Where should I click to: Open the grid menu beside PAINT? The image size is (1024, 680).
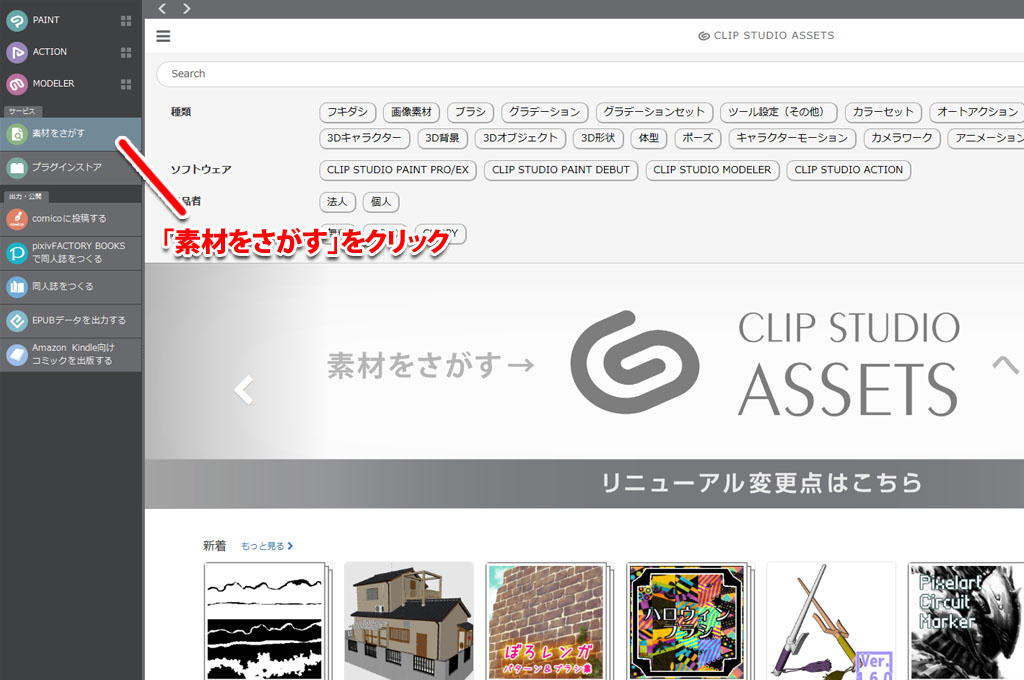click(x=126, y=20)
